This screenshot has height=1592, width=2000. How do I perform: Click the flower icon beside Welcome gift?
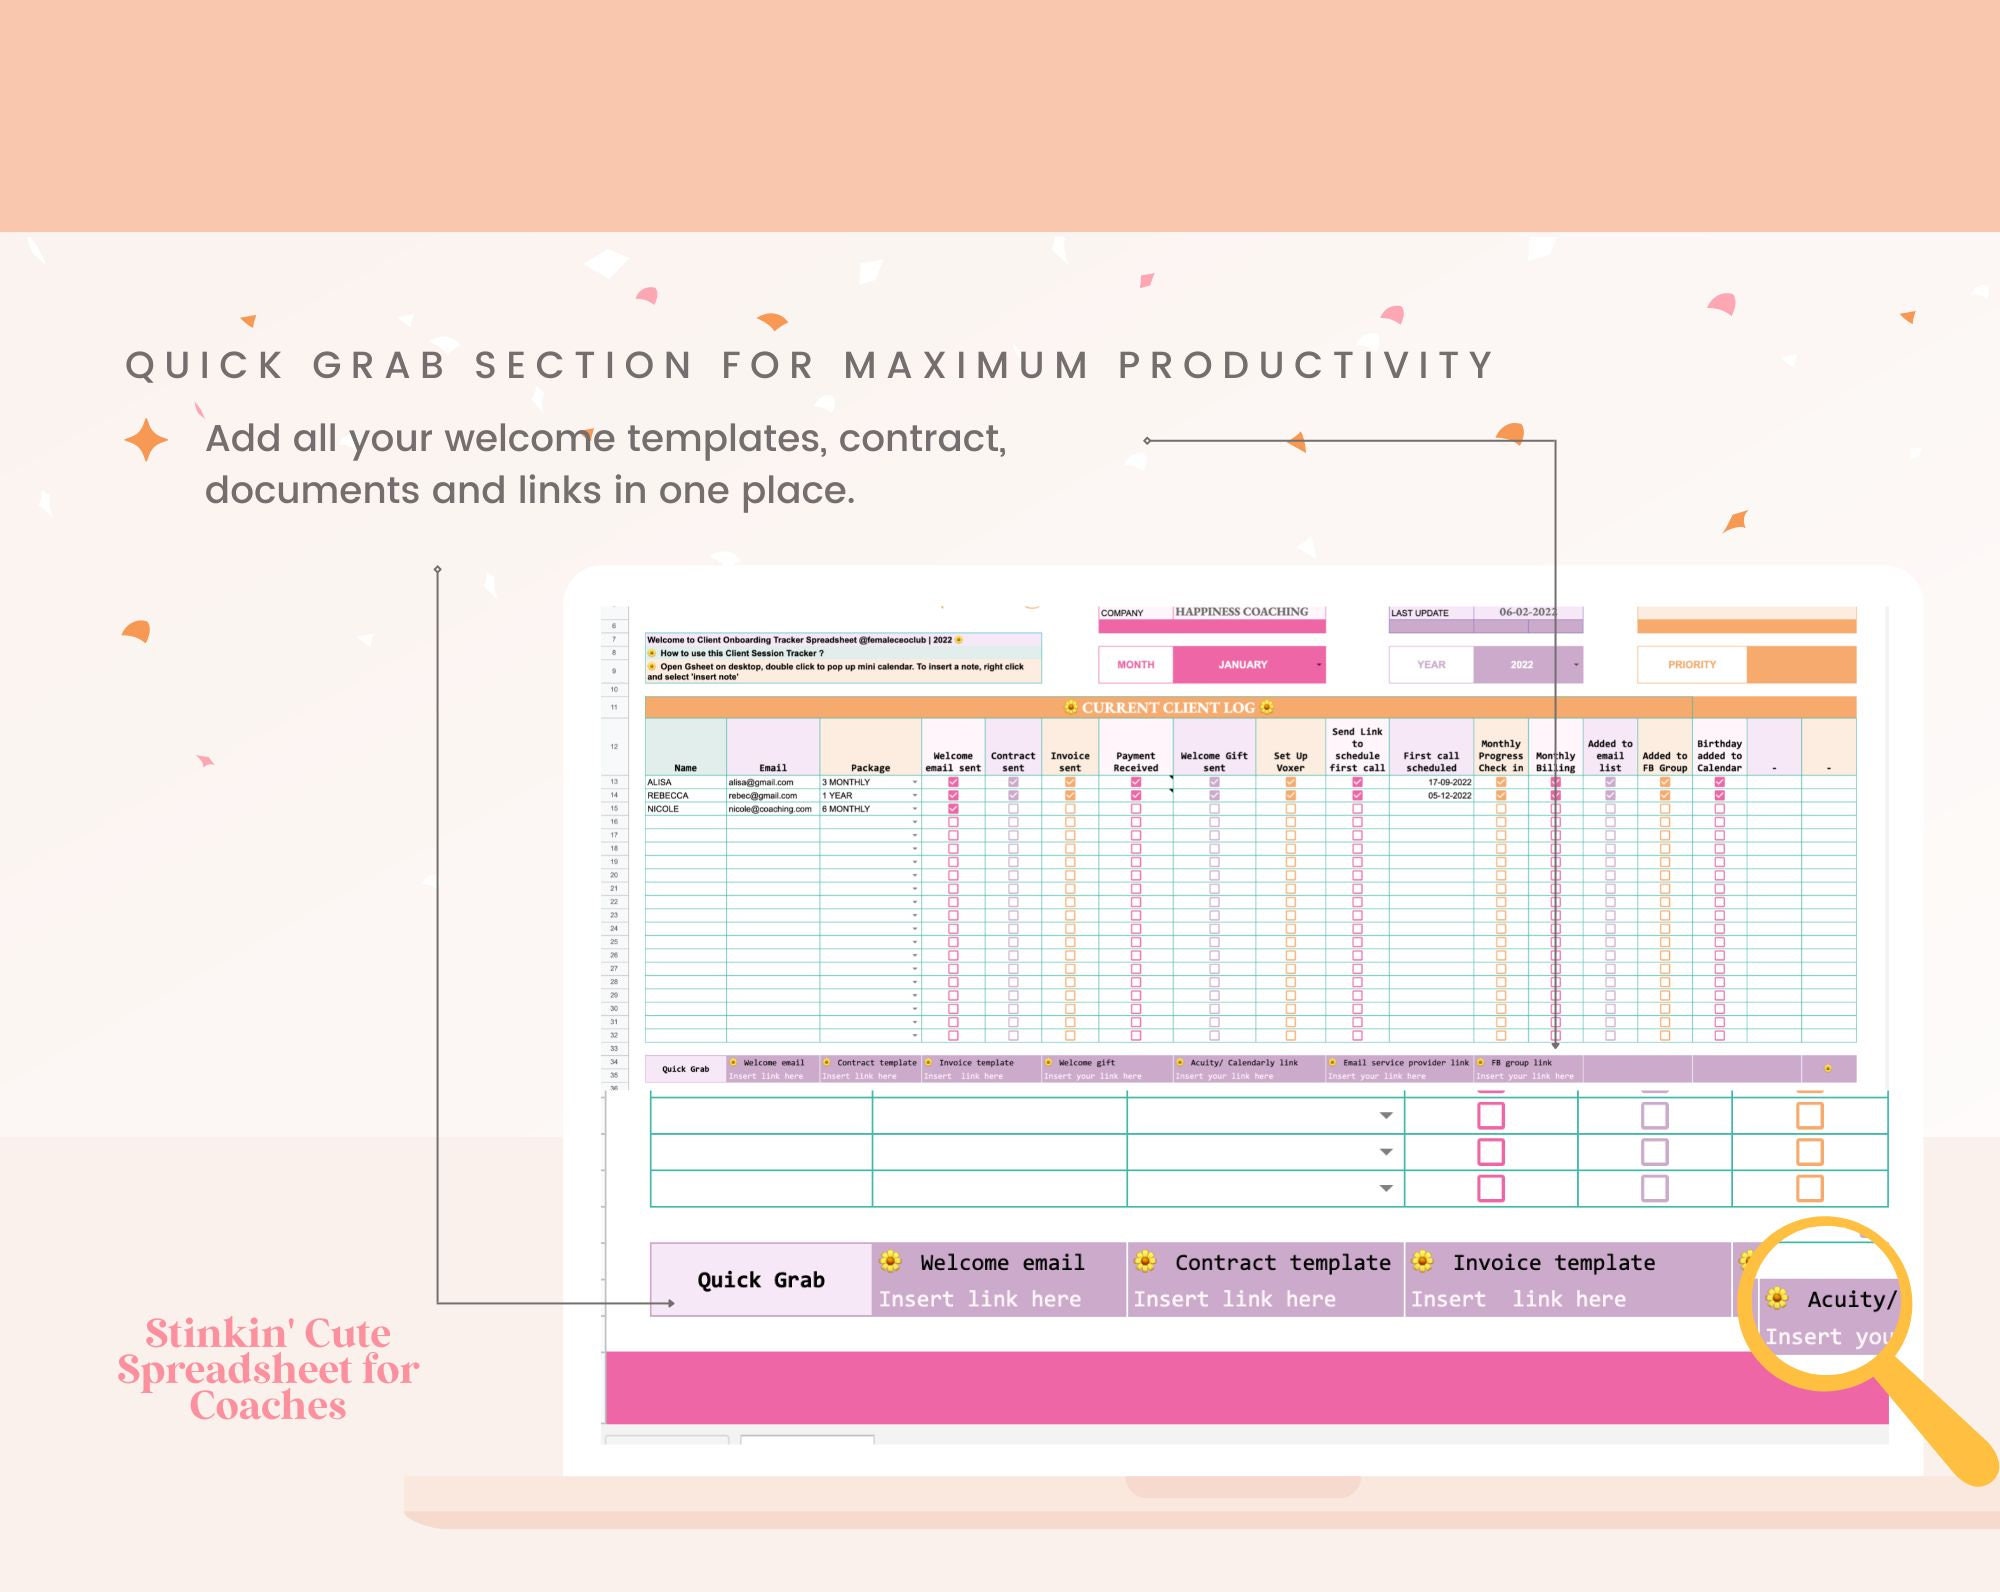[x=1047, y=1062]
